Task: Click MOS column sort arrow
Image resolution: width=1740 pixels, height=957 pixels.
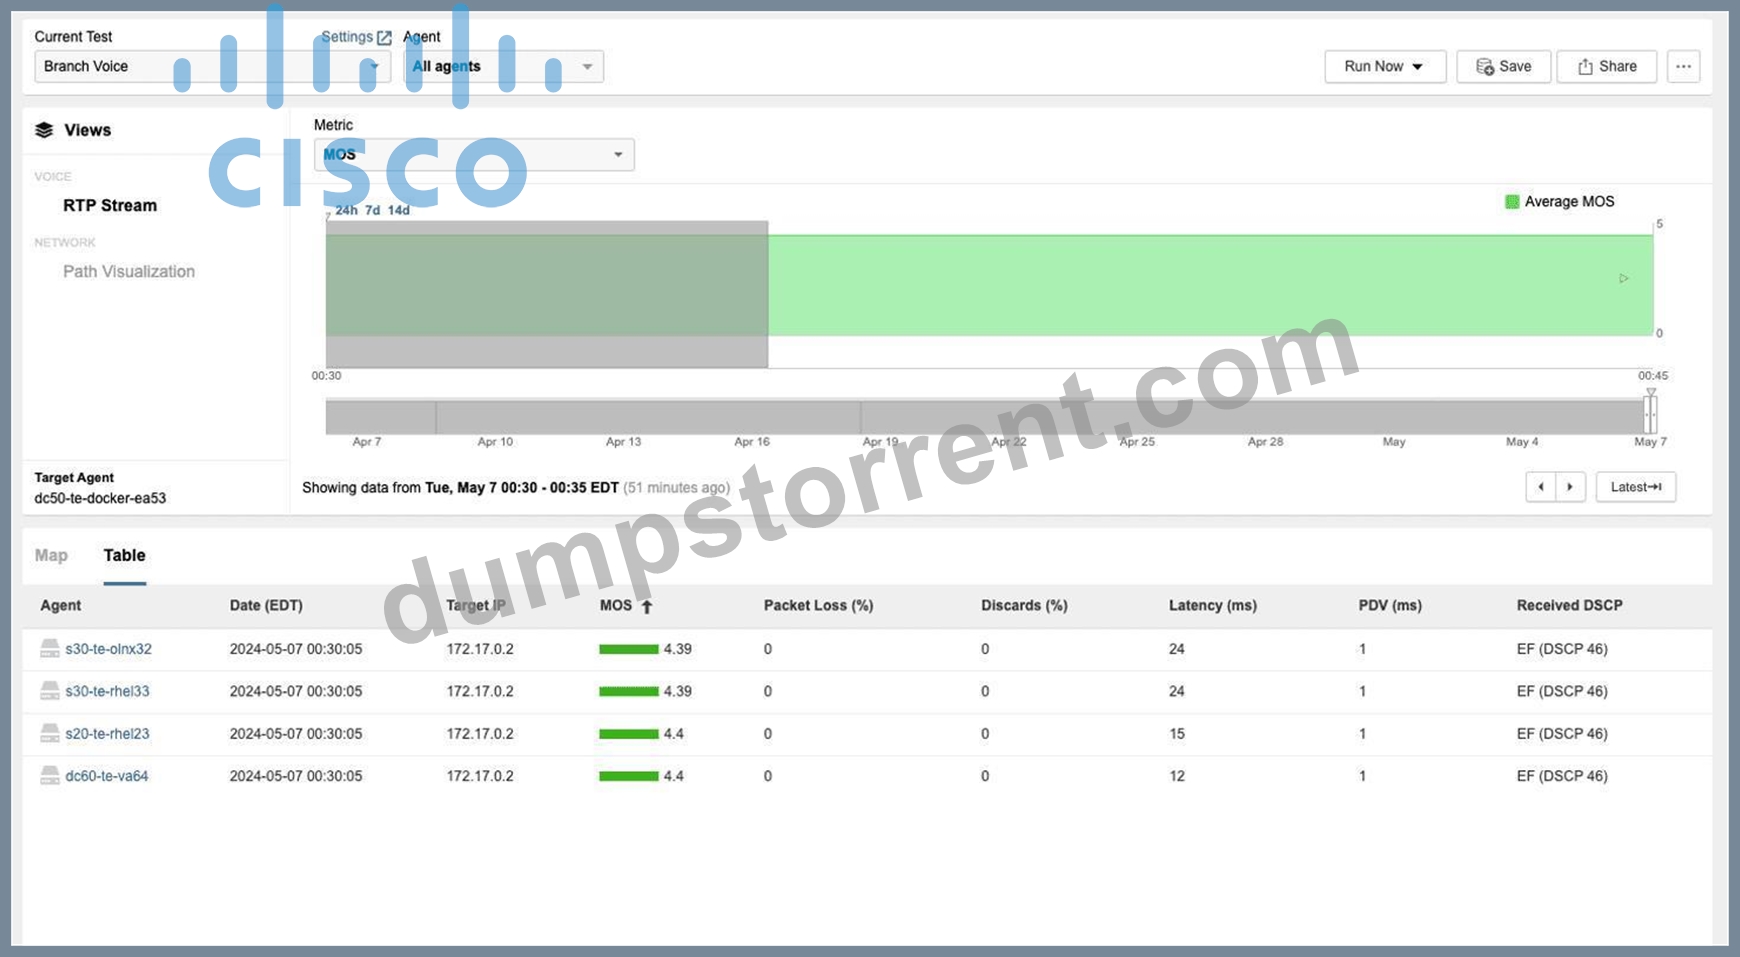Action: tap(647, 606)
